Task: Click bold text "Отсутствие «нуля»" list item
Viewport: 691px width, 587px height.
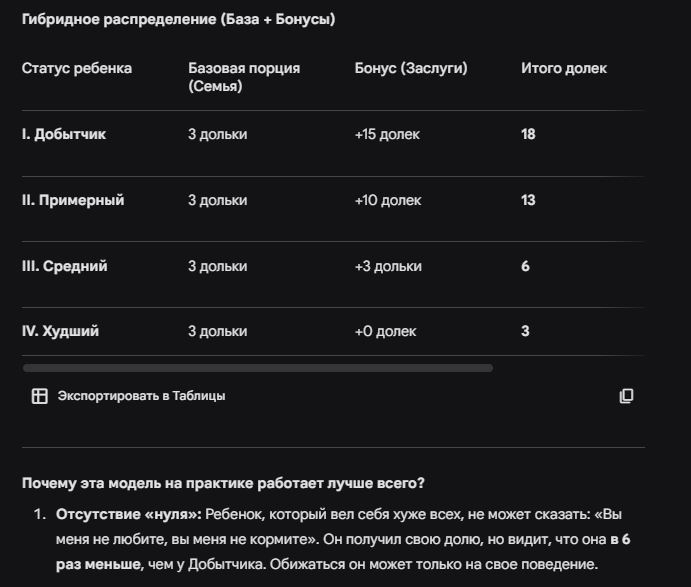Action: [x=128, y=514]
